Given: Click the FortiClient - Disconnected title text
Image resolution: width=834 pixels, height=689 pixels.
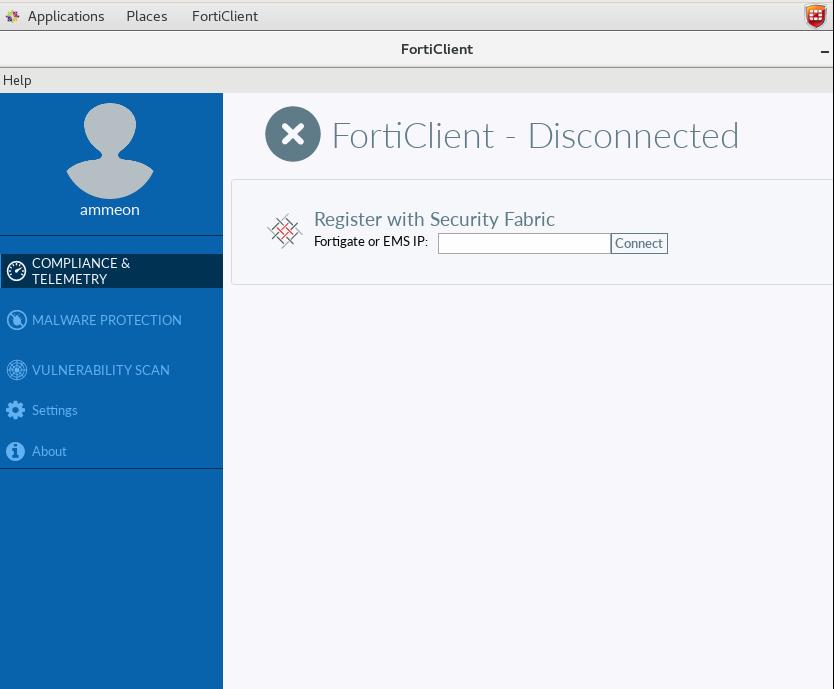Looking at the screenshot, I should tap(535, 136).
